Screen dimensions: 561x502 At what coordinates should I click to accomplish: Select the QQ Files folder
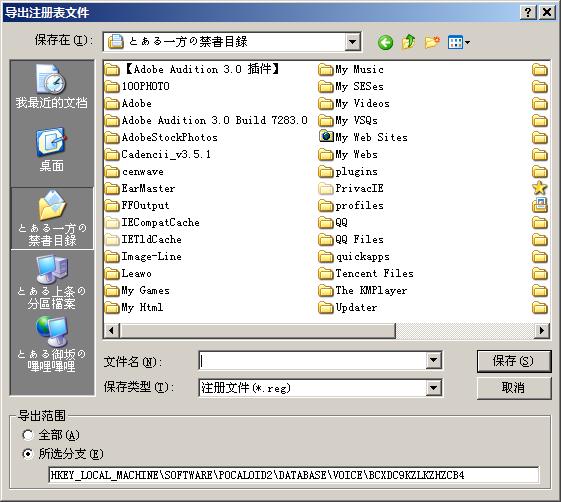click(x=351, y=239)
